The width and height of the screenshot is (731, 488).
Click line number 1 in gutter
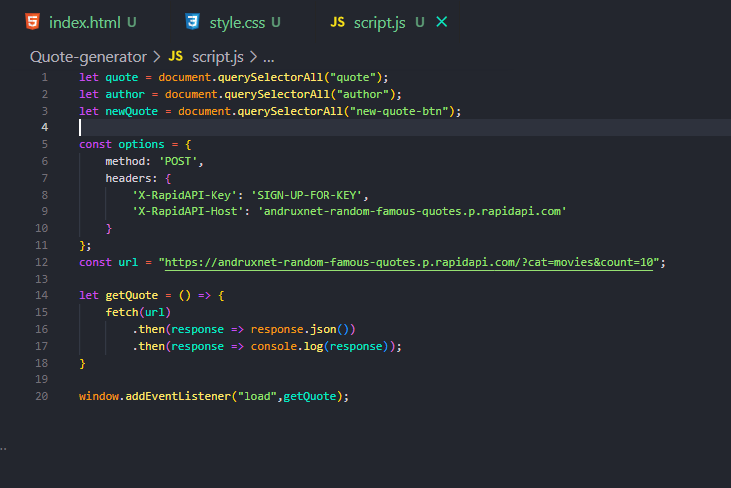click(44, 77)
